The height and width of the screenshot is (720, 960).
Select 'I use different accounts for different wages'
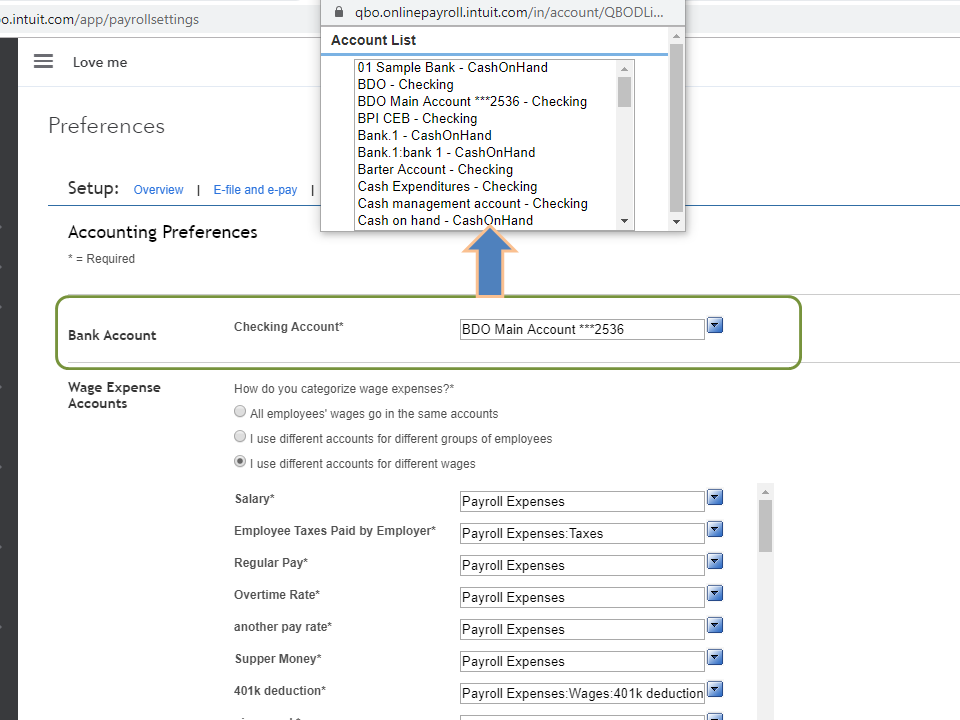pos(240,462)
